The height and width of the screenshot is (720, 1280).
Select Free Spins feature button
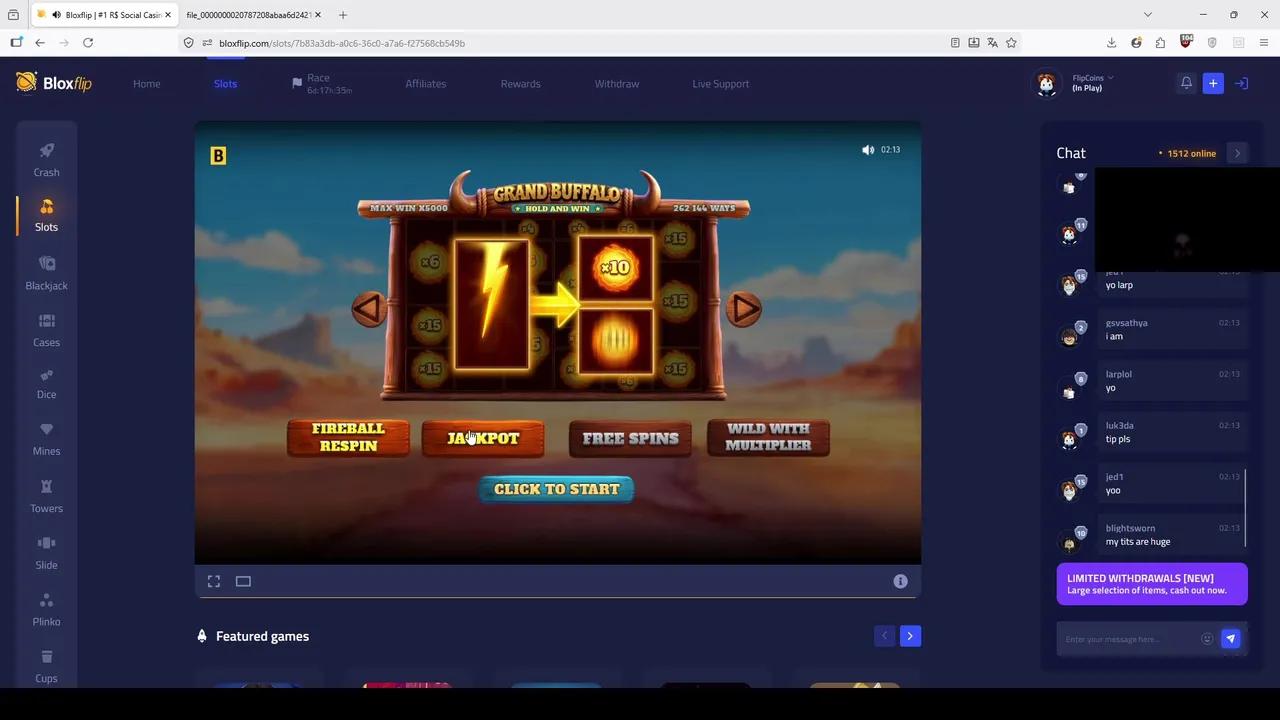coord(630,438)
